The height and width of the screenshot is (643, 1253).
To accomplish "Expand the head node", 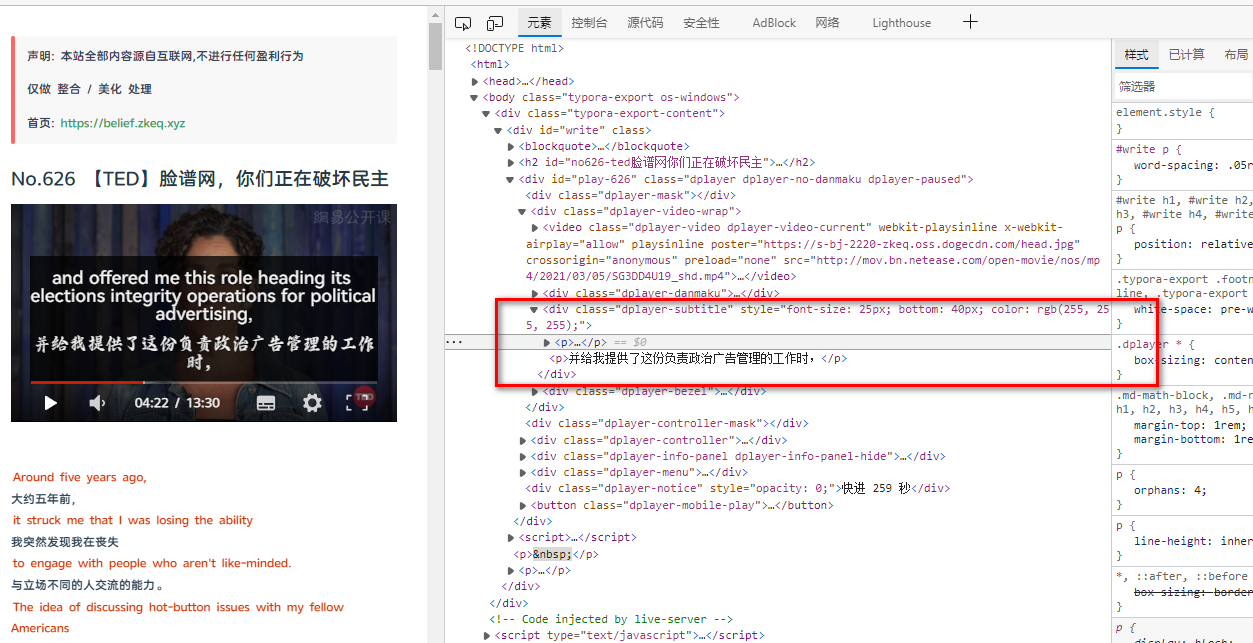I will pyautogui.click(x=476, y=81).
